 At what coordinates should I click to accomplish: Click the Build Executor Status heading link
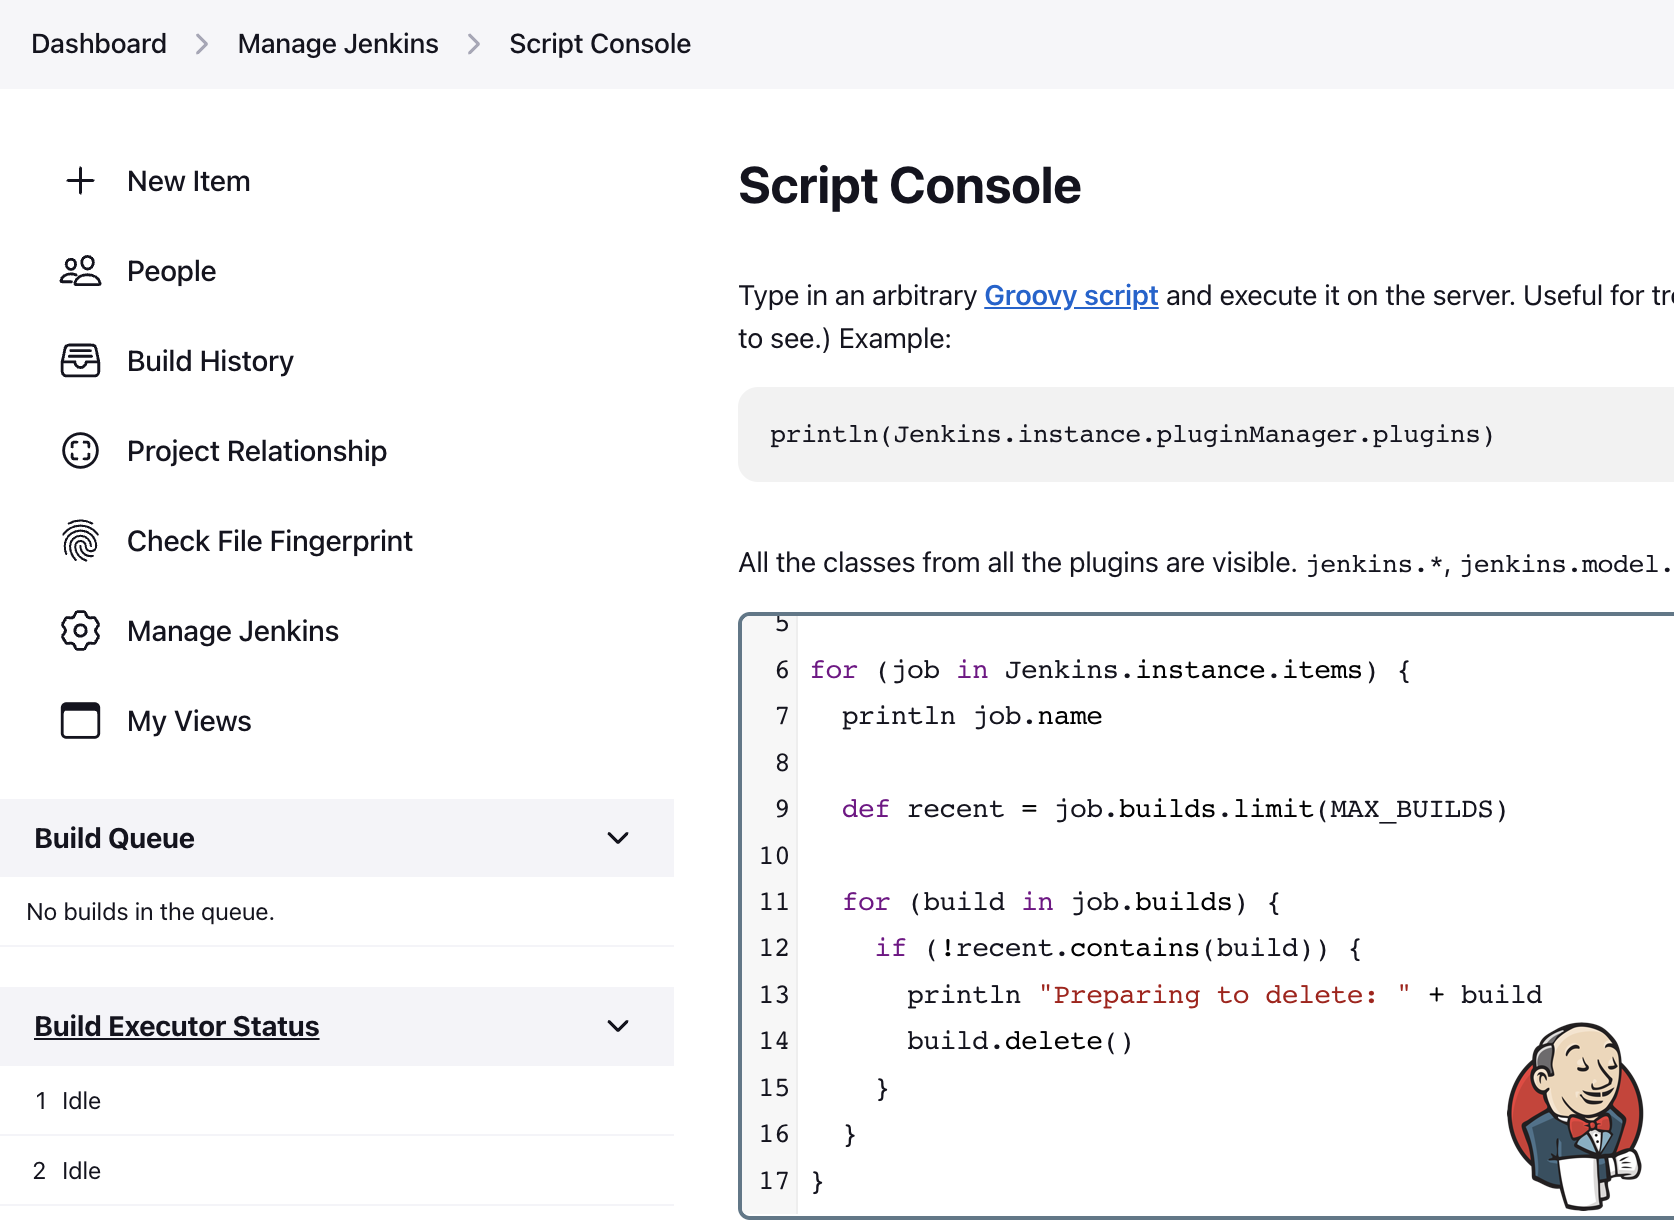tap(176, 1026)
